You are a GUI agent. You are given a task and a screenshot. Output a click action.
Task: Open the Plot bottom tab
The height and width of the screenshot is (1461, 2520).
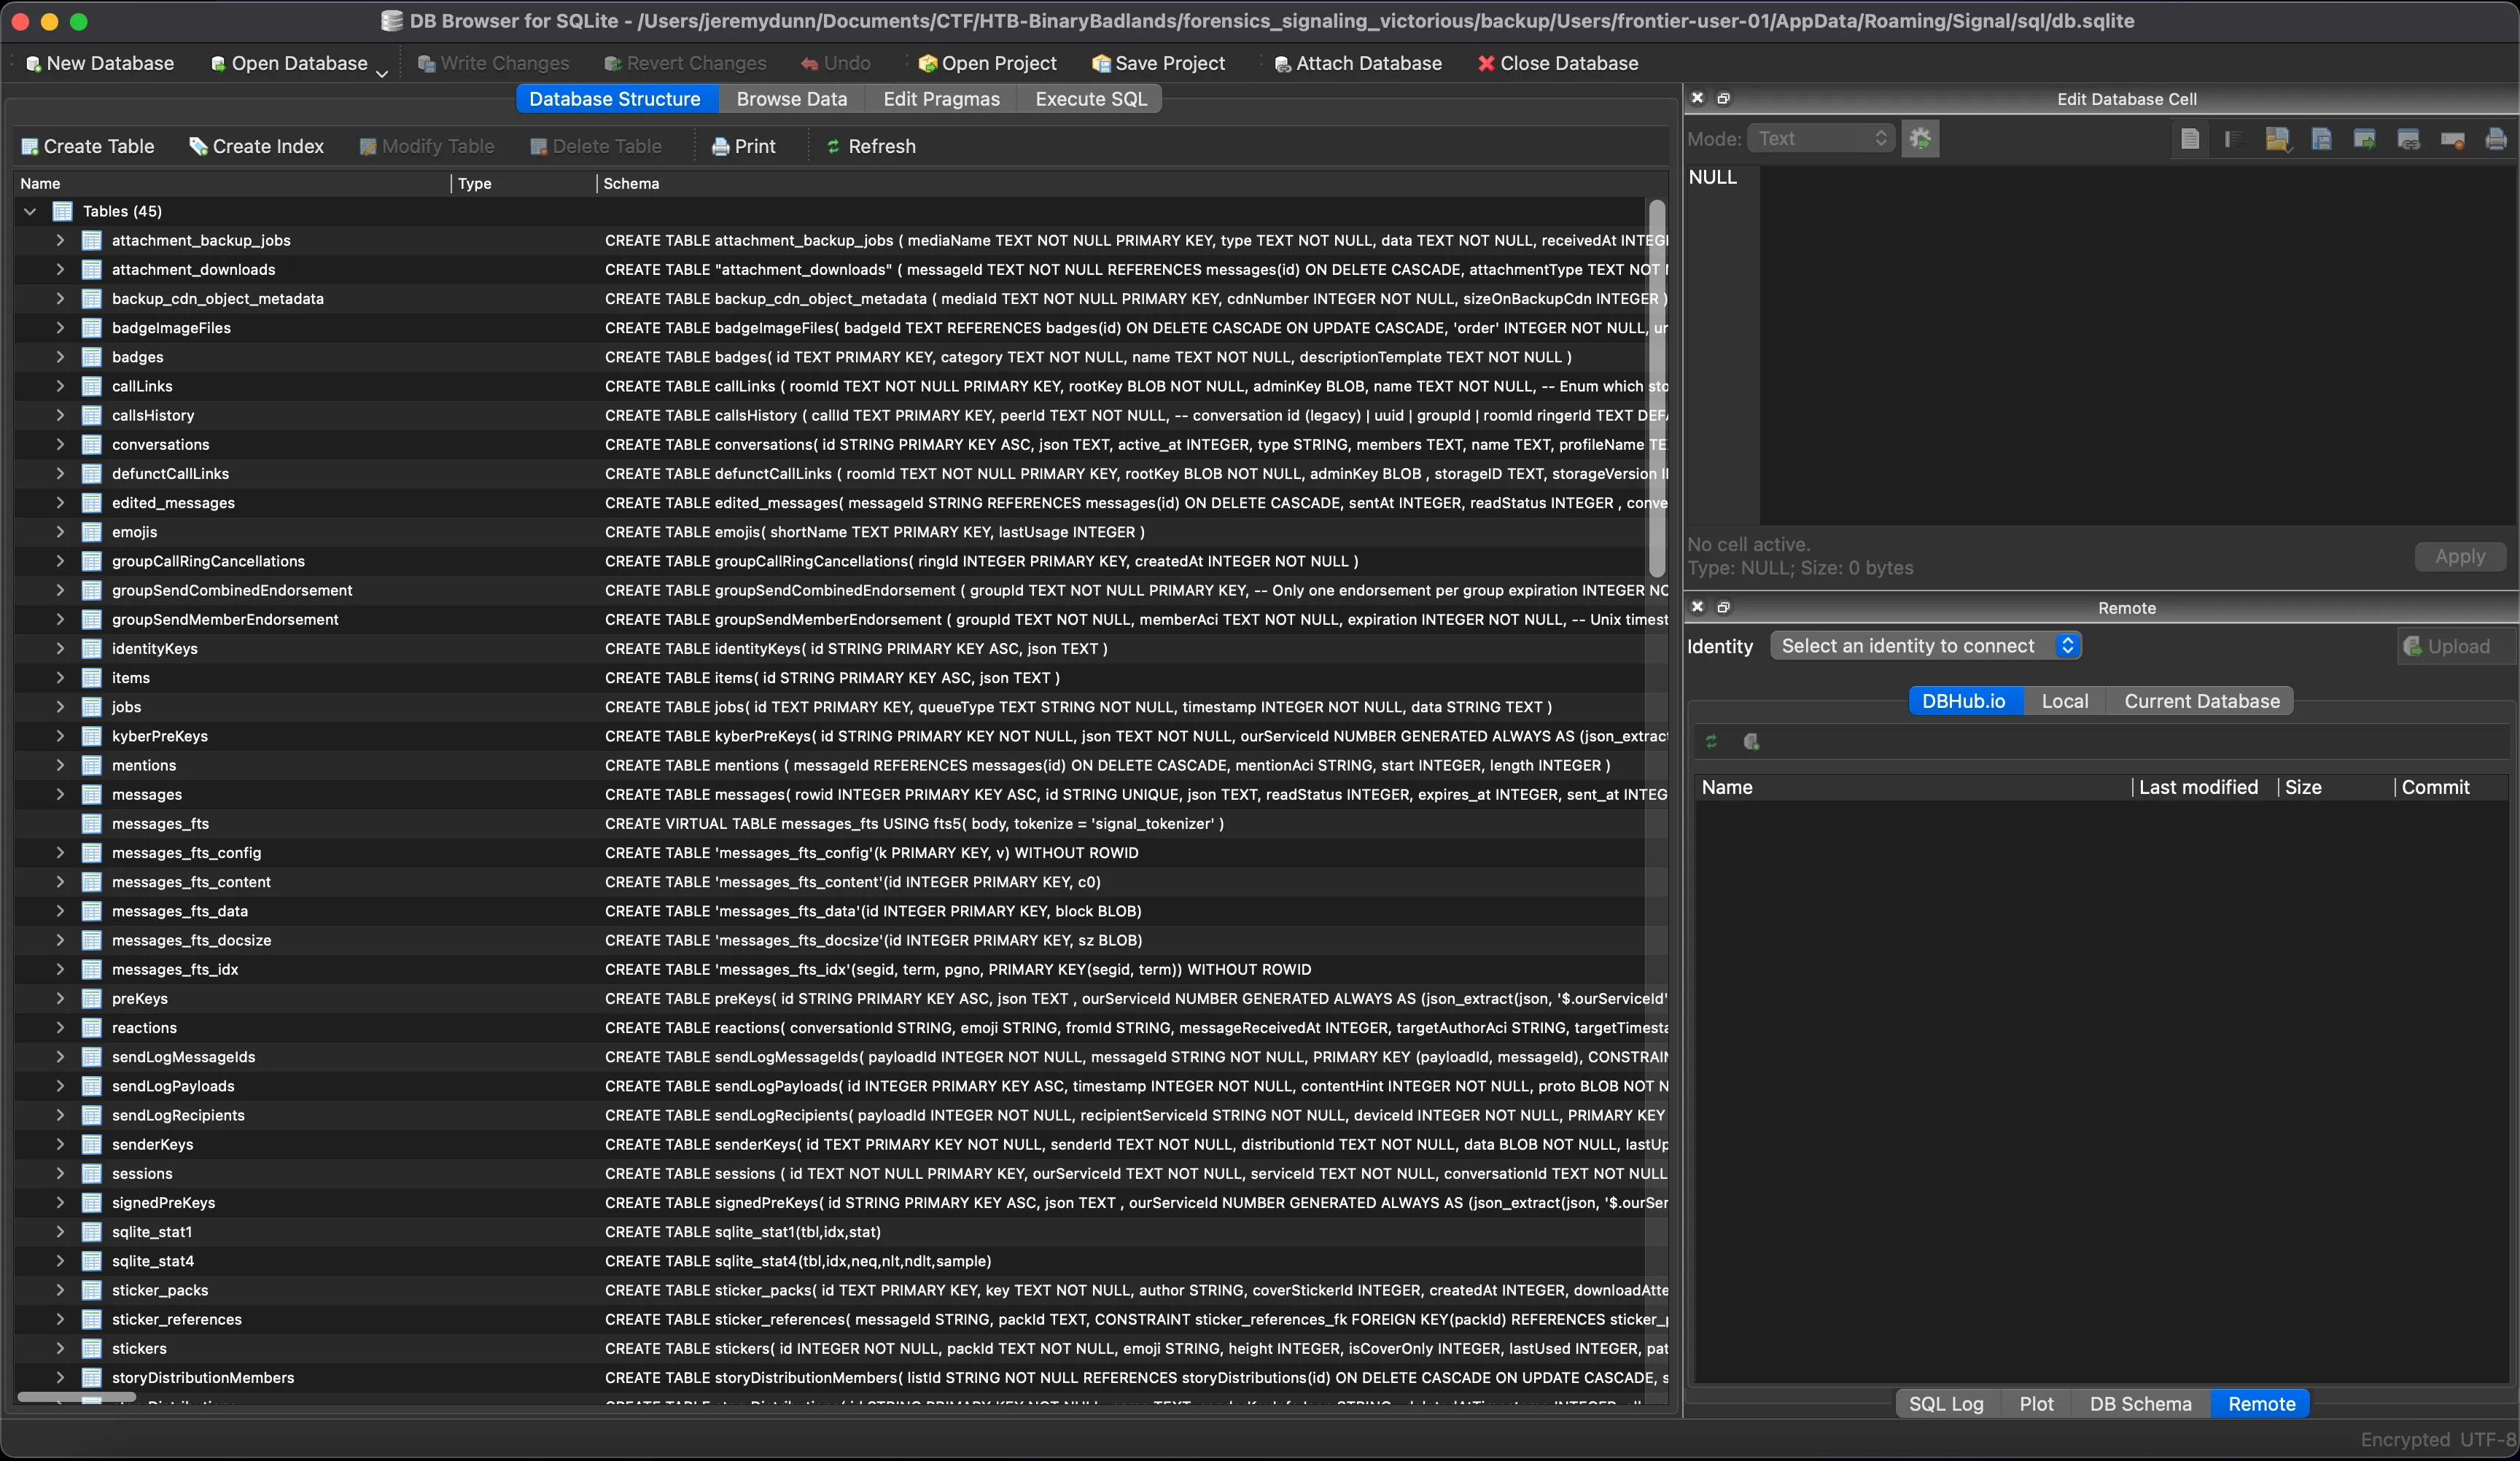[2035, 1403]
